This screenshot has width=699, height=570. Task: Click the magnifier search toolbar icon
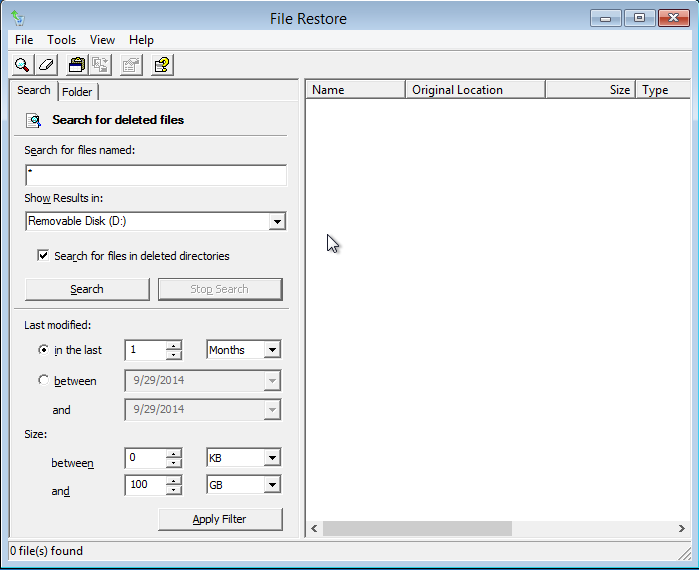click(x=22, y=65)
